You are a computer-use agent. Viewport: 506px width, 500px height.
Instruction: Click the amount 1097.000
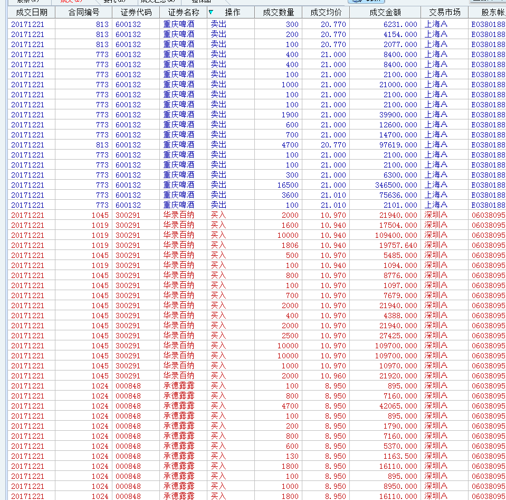[x=400, y=285]
